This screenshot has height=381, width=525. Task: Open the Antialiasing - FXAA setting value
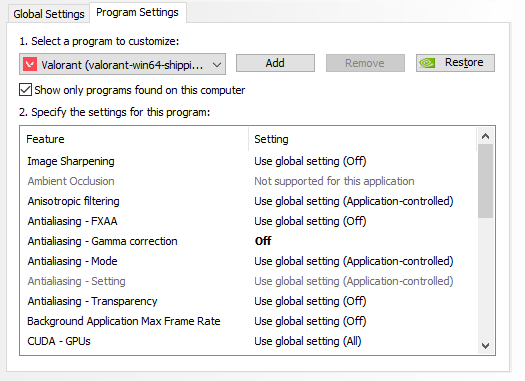pyautogui.click(x=310, y=221)
